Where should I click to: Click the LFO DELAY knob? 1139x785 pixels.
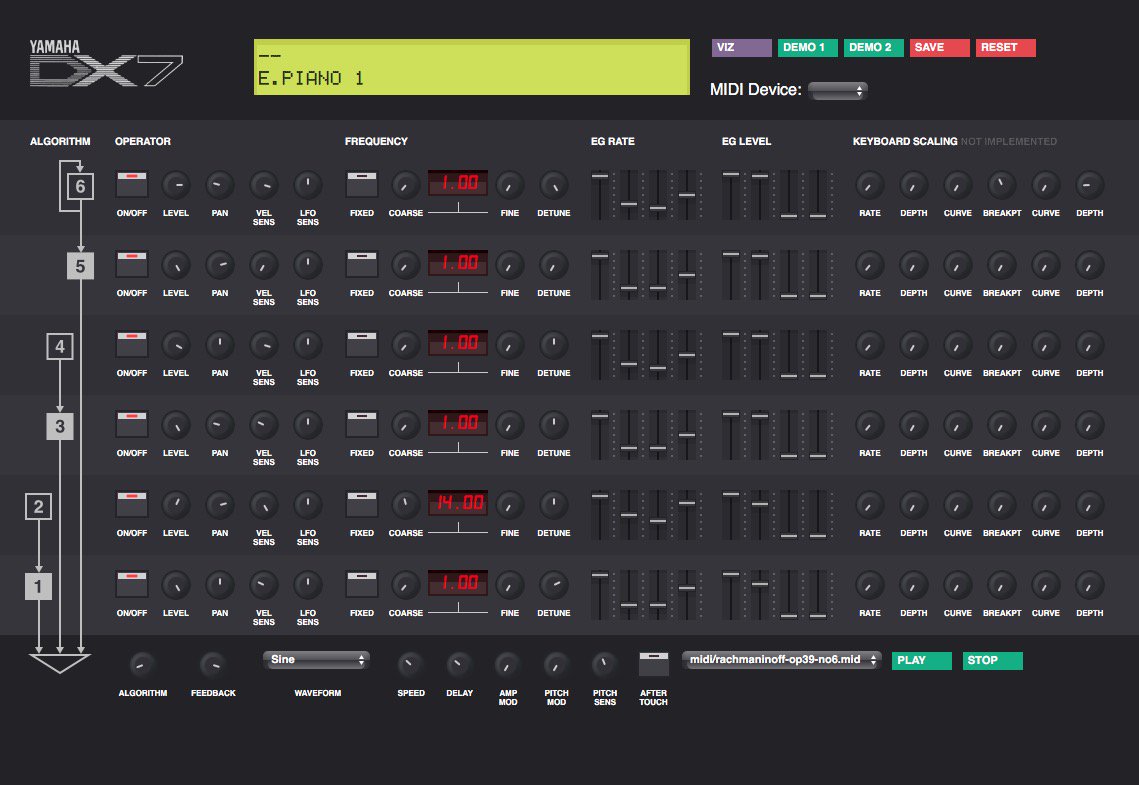pyautogui.click(x=459, y=662)
